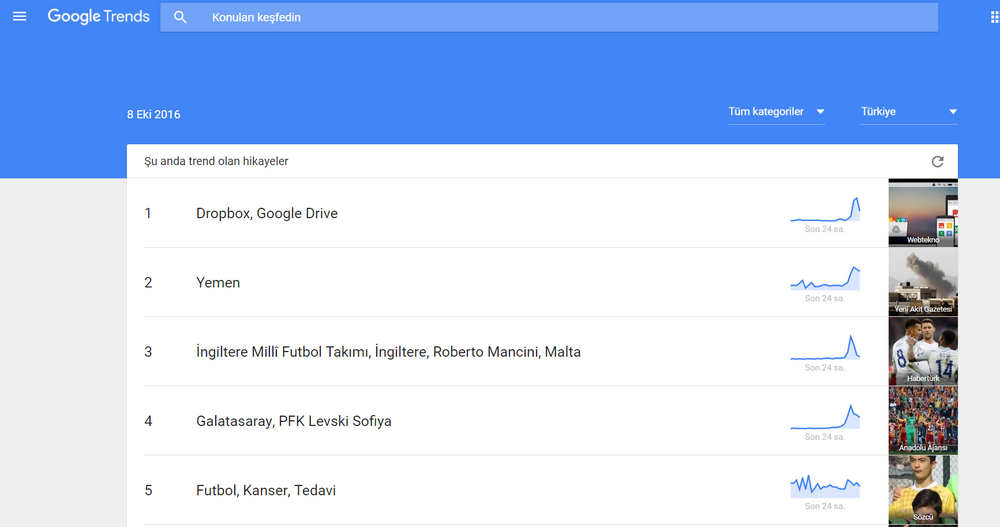1000x527 pixels.
Task: Click the Google Trends logo
Action: pyautogui.click(x=98, y=17)
